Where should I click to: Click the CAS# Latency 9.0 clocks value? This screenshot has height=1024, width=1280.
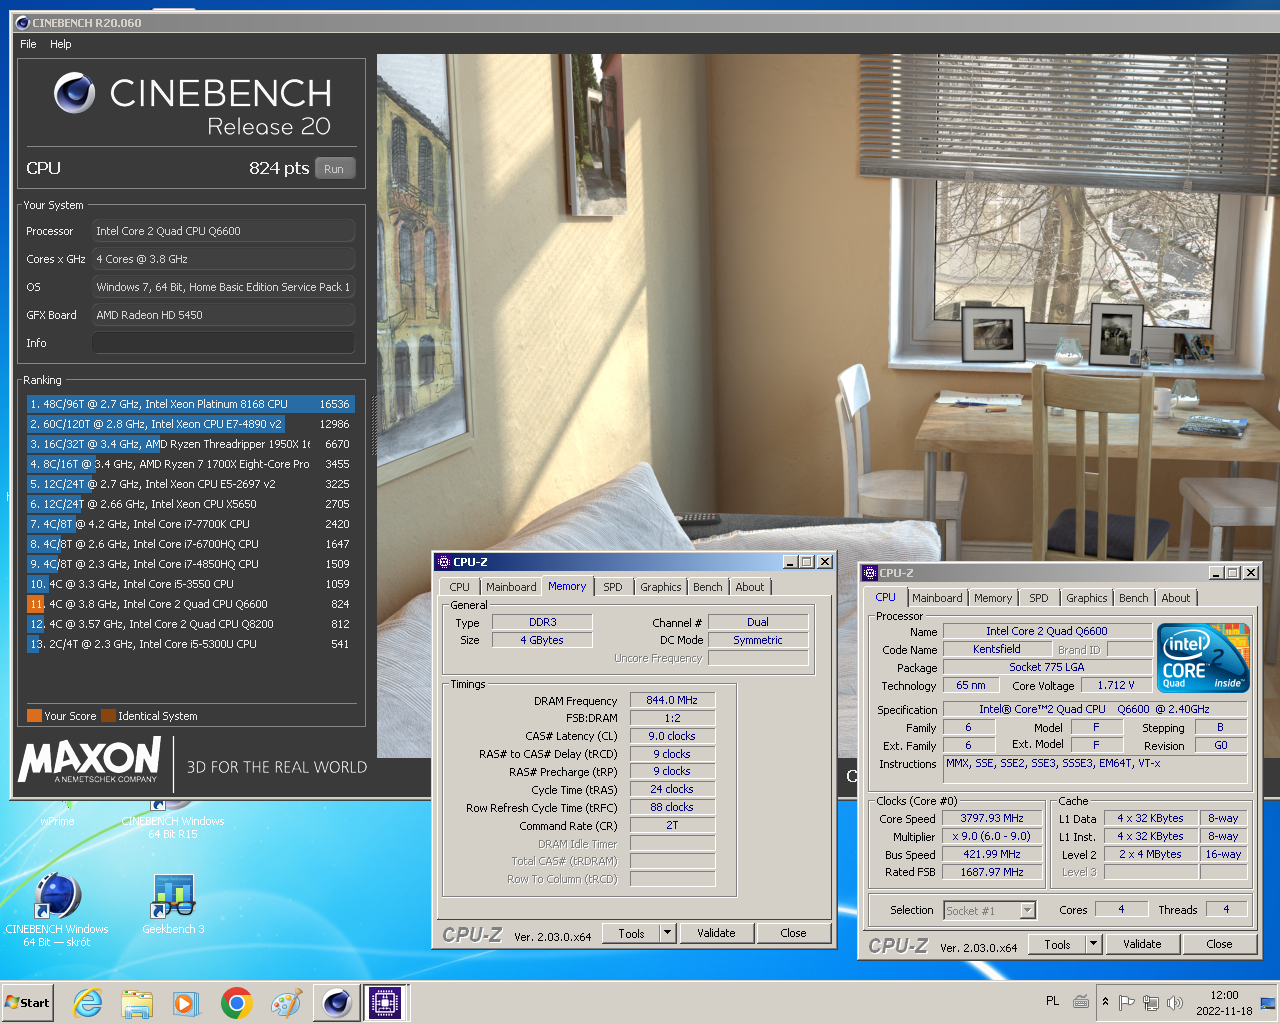click(x=672, y=737)
